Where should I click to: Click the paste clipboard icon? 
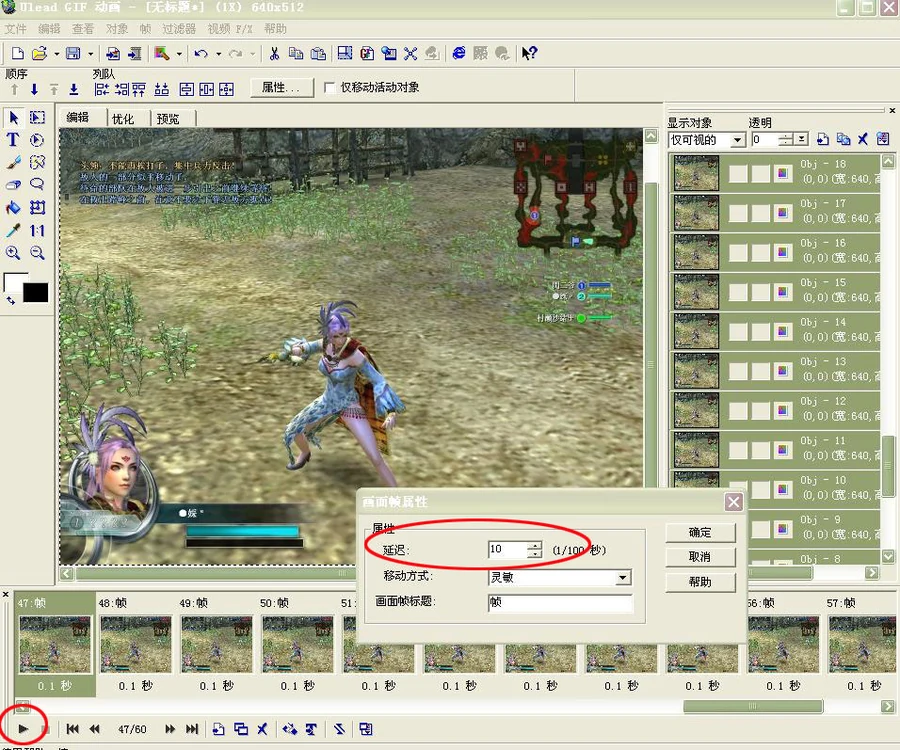319,53
